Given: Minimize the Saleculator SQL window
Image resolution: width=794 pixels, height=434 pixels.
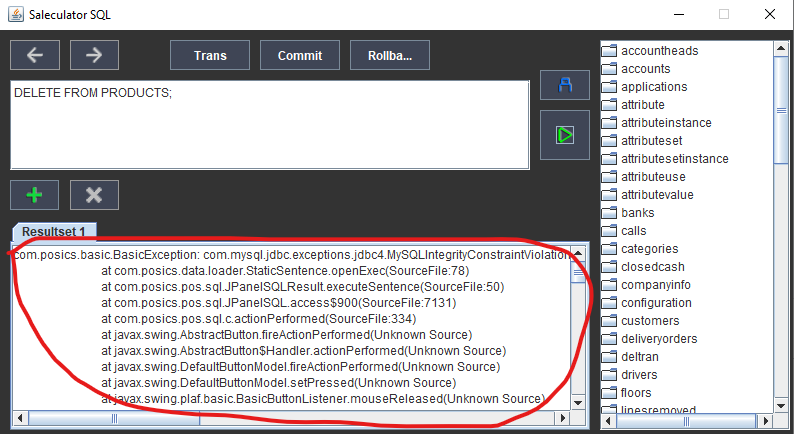Looking at the screenshot, I should tap(679, 14).
